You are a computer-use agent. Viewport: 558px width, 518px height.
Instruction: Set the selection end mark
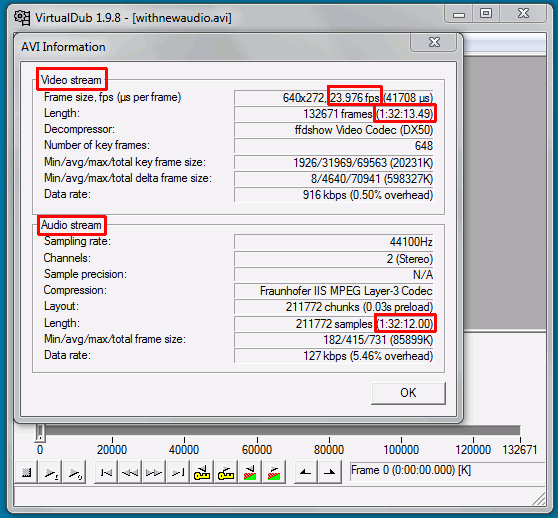[330, 472]
